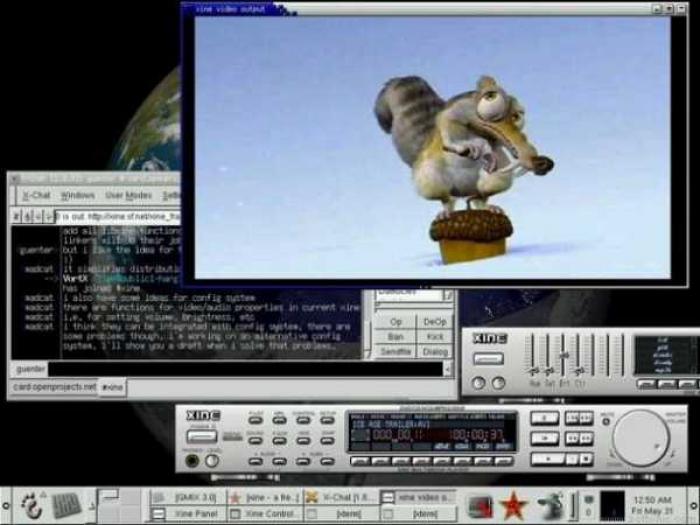Viewport: 700px width, 525px height.
Task: Click the SNAP snapshot button on Xine panel
Action: point(327,440)
